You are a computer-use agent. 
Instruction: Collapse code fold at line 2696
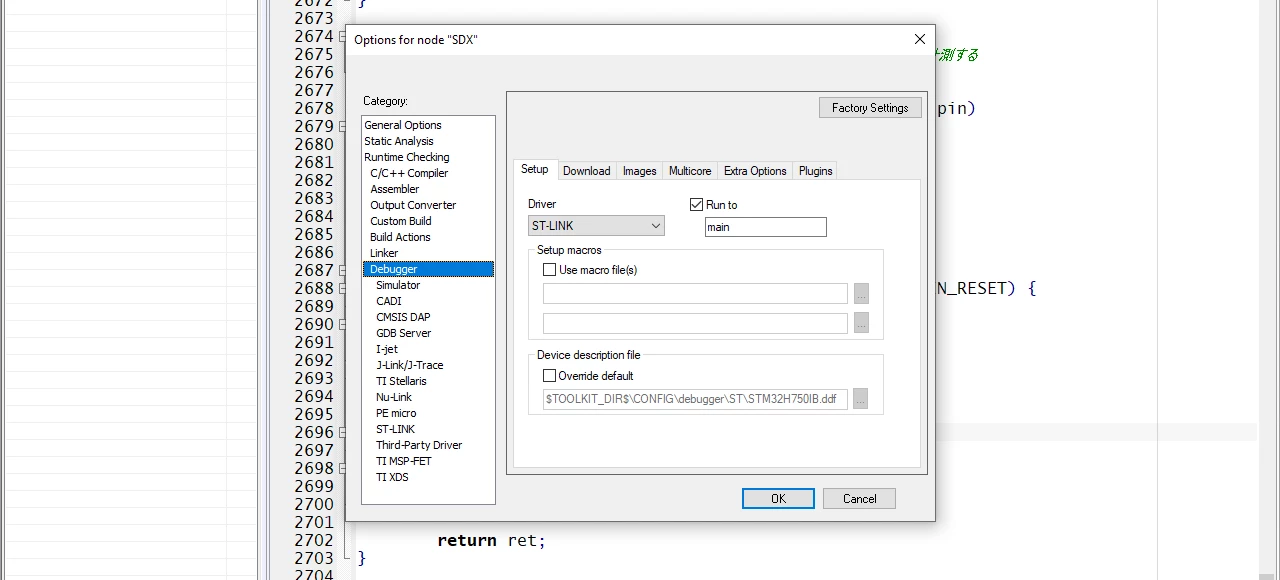[x=343, y=432]
